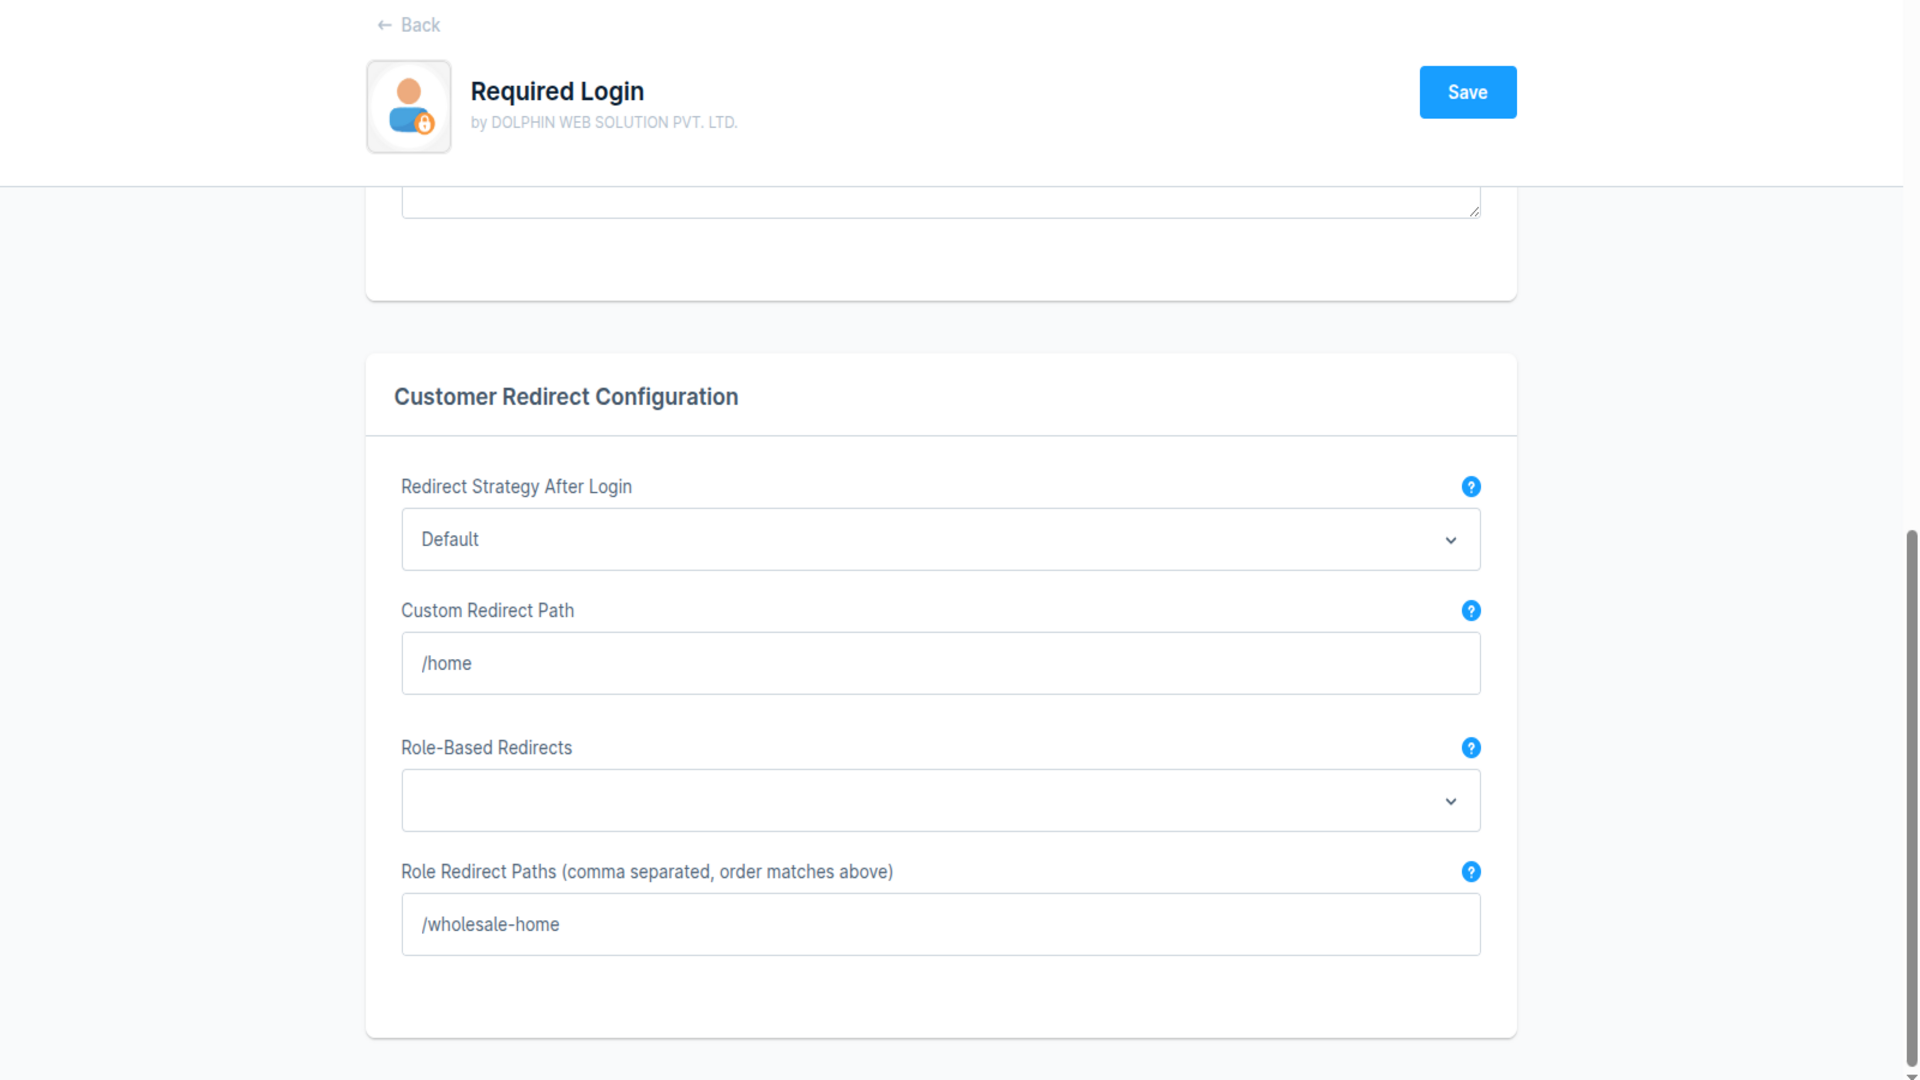The width and height of the screenshot is (1920, 1080).
Task: Click the Back arrow icon
Action: pos(384,25)
